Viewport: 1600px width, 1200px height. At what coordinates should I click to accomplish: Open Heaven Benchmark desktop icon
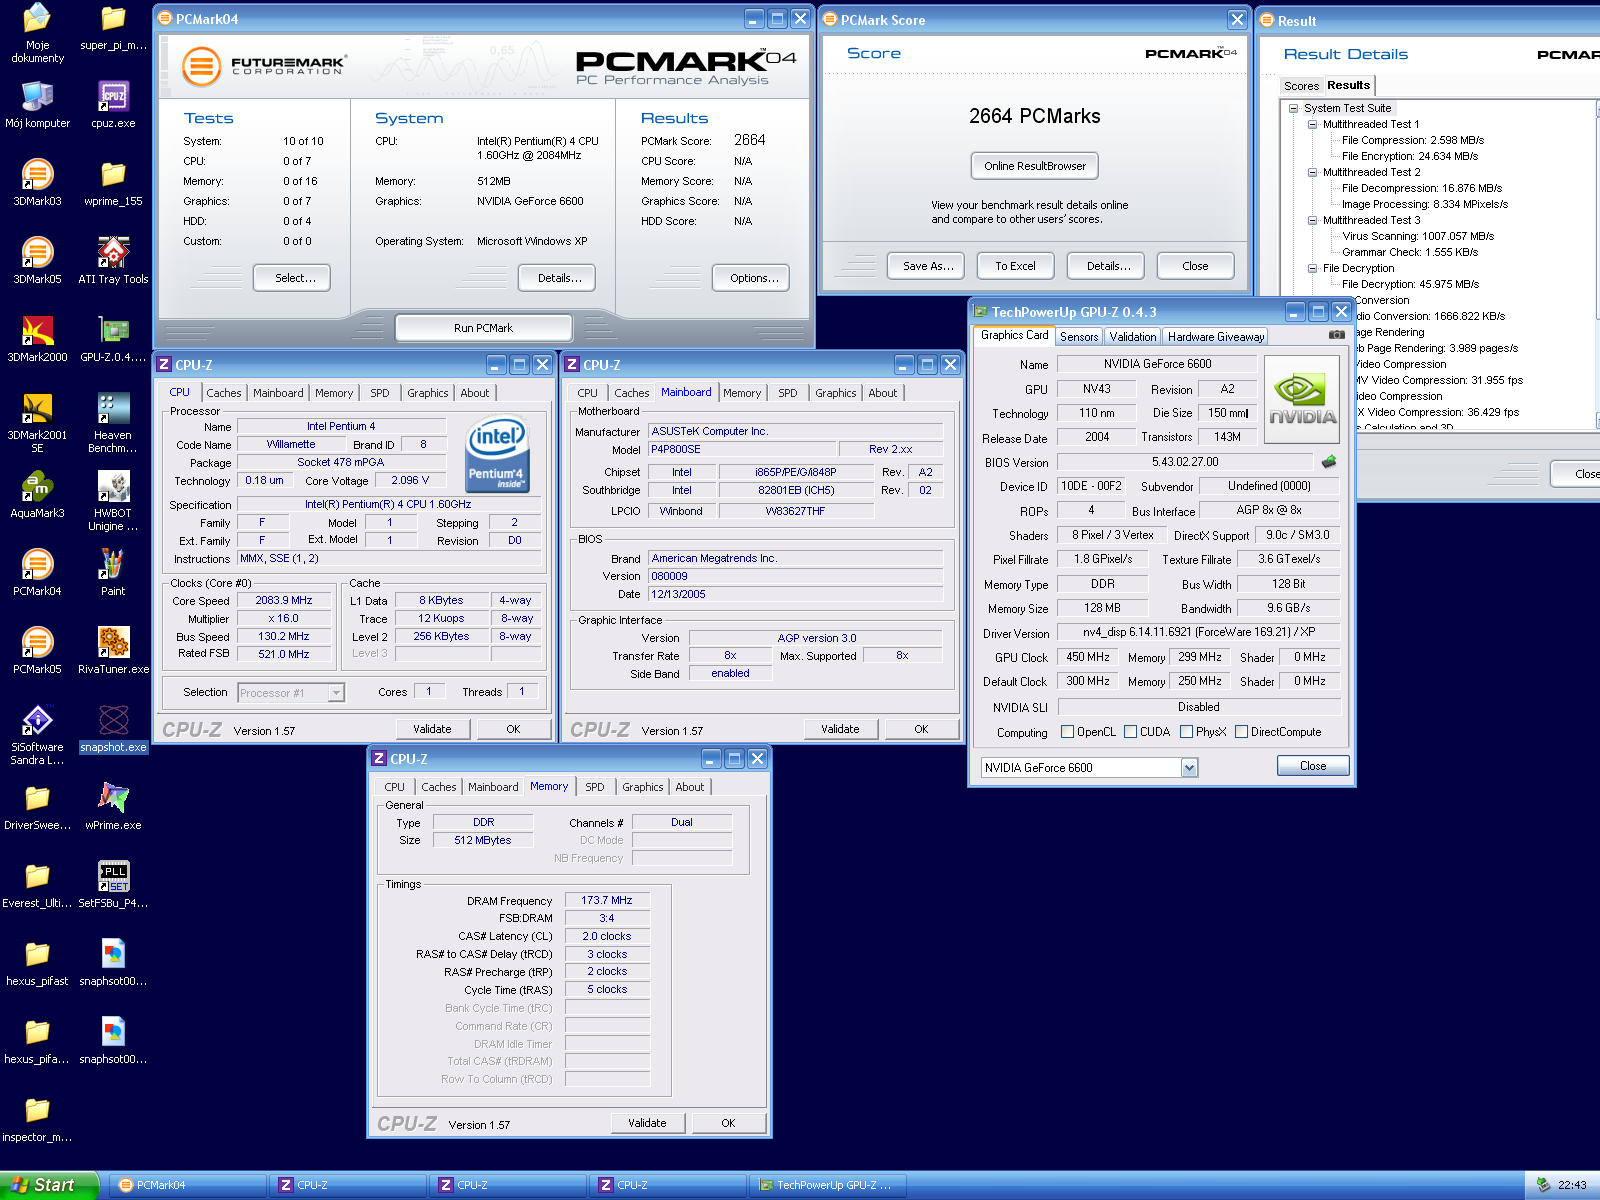[x=113, y=424]
